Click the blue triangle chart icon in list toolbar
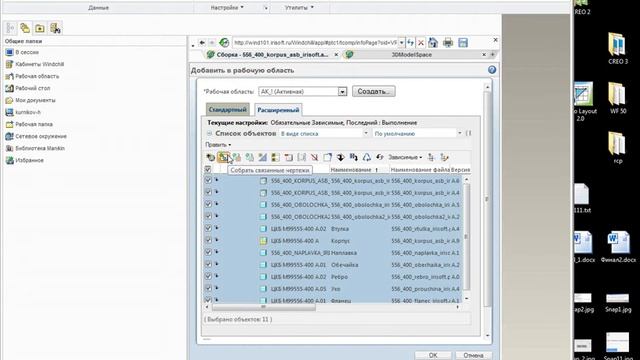 coord(262,157)
